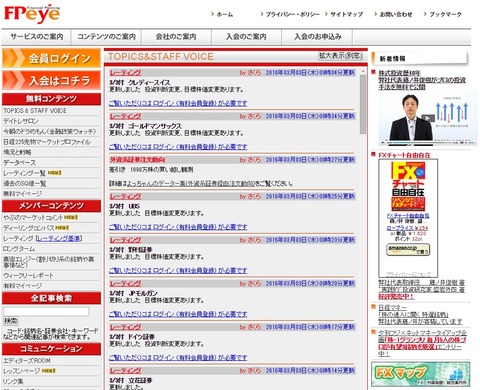
Task: Open エディターズROOM sidebar link
Action: [x=27, y=361]
